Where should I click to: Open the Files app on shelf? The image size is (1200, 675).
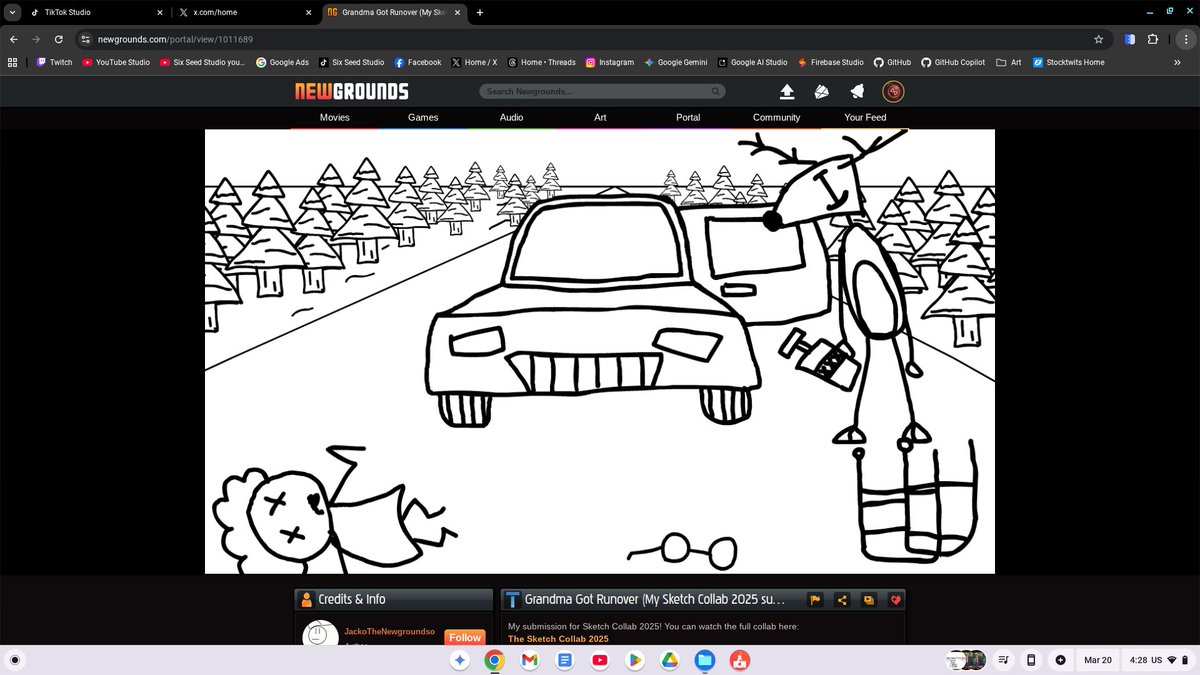[x=704, y=660]
